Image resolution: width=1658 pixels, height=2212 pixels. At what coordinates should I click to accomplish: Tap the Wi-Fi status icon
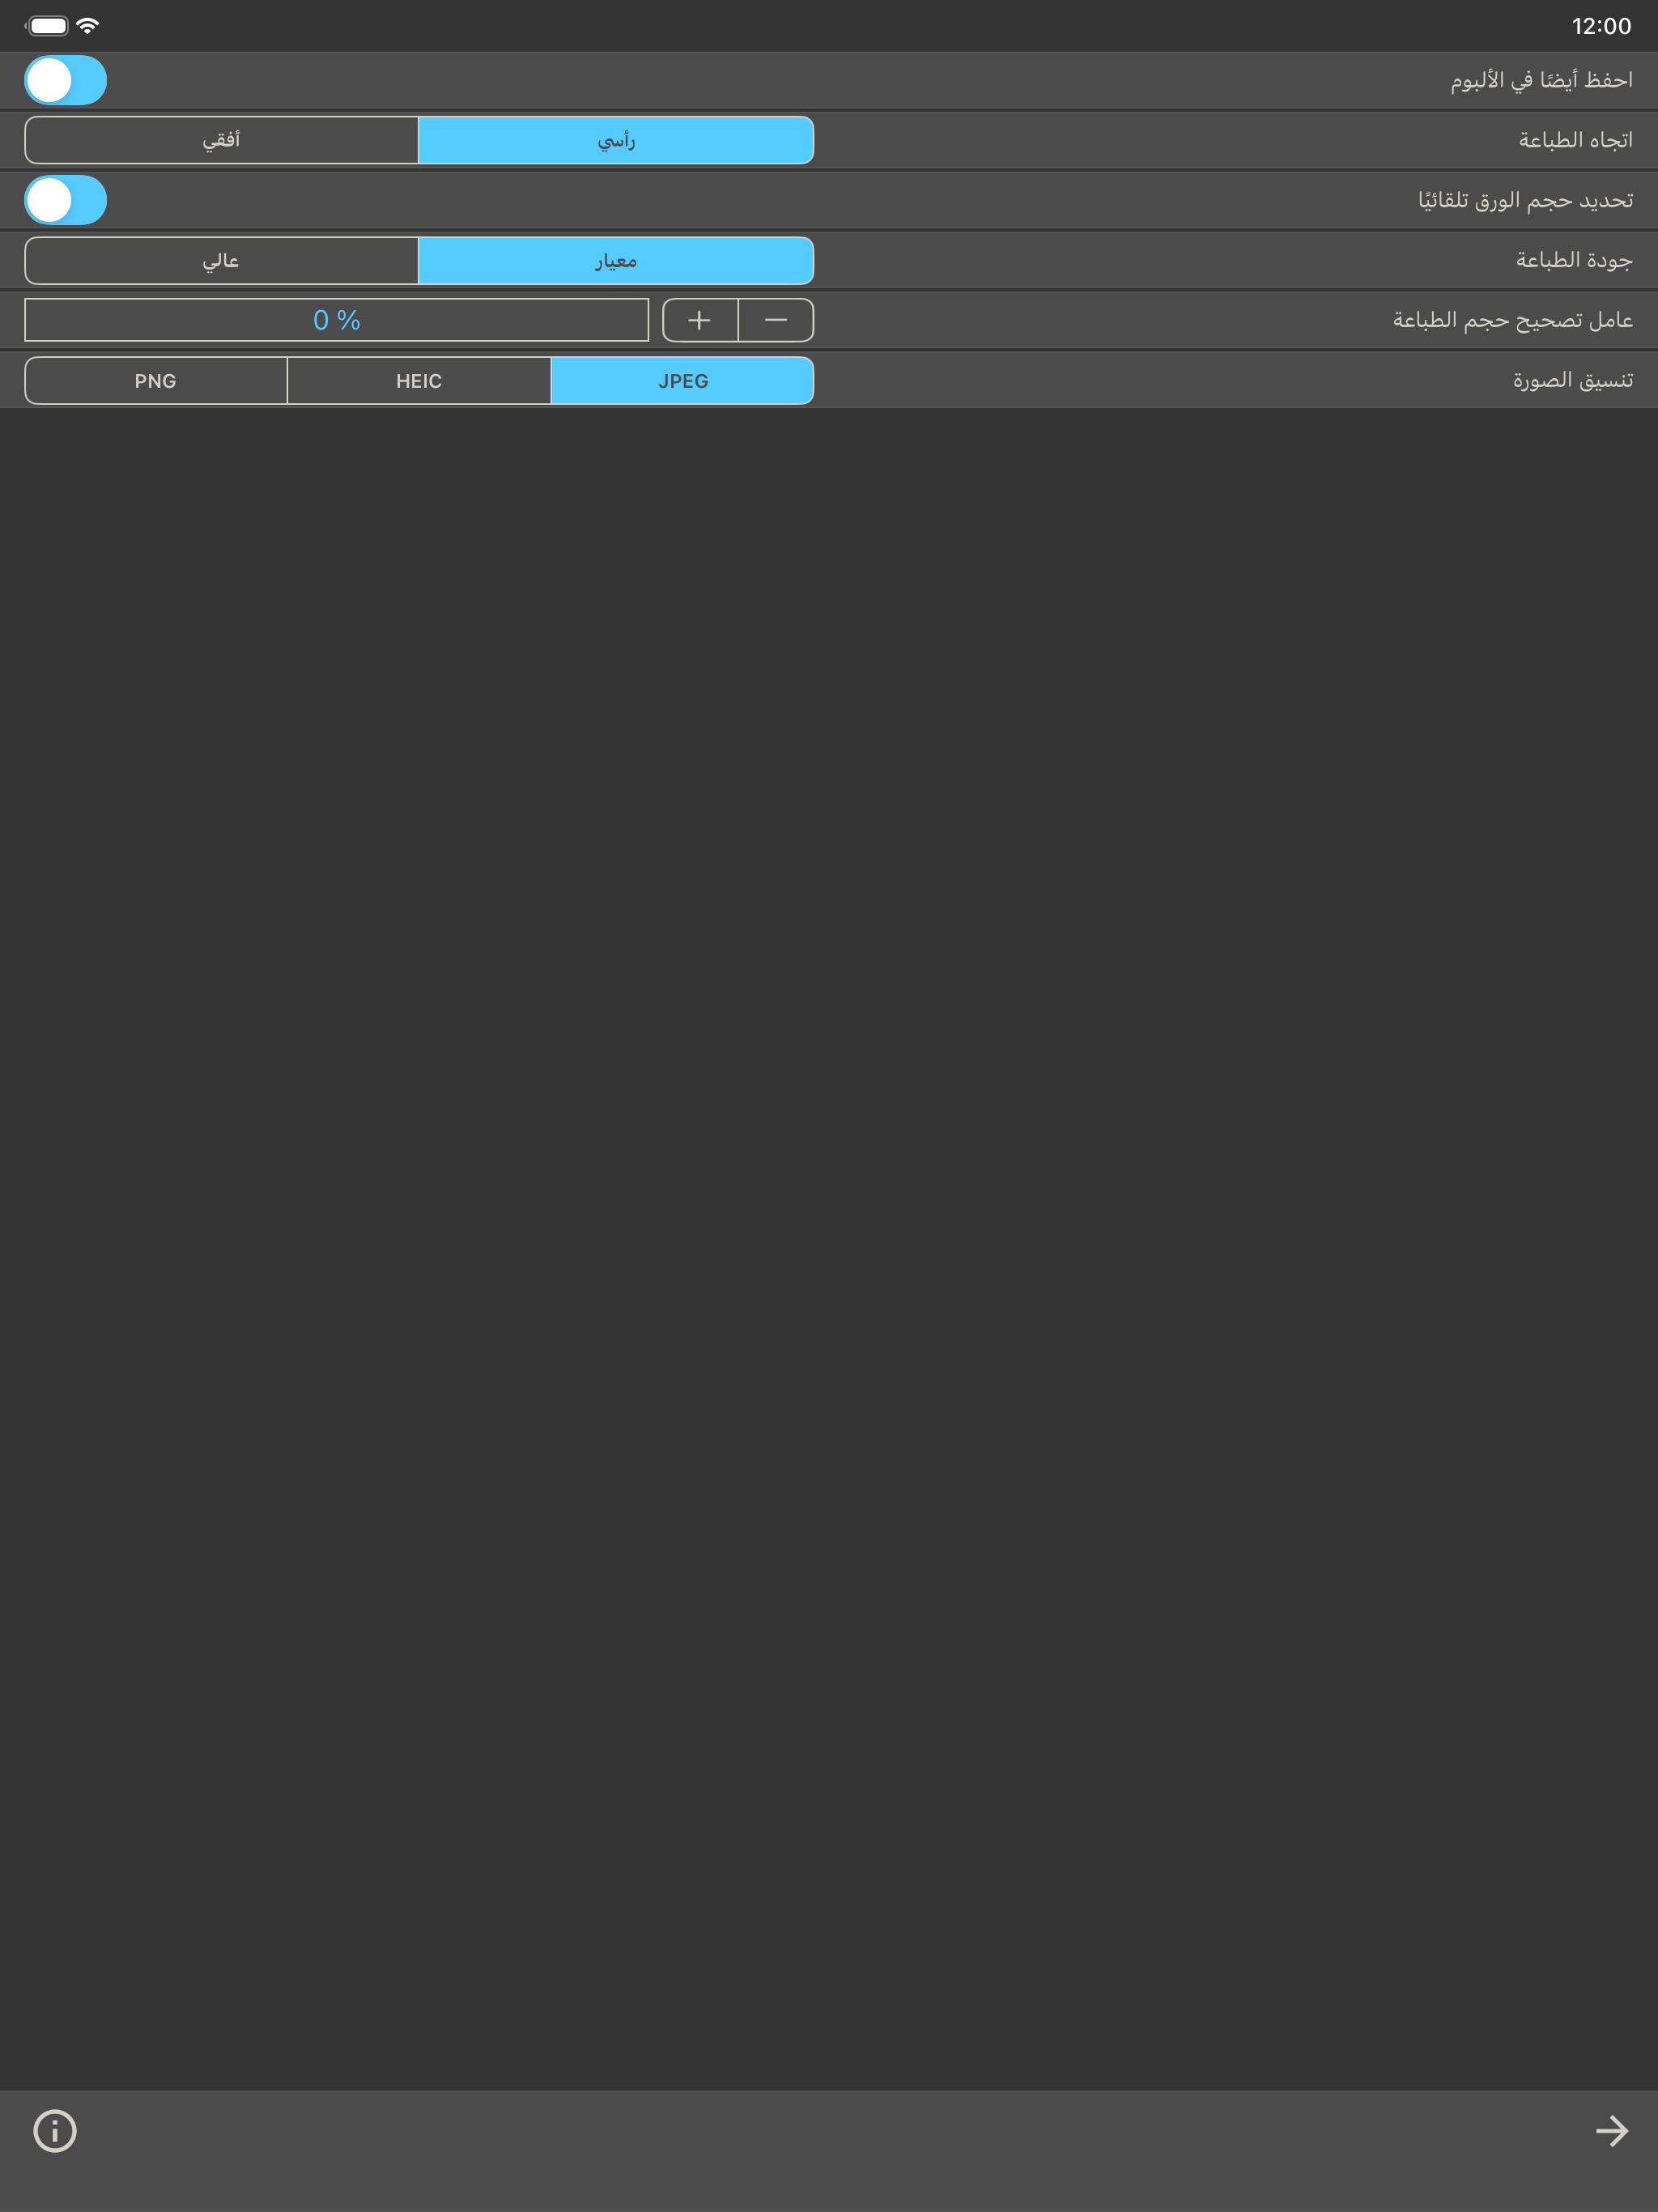pyautogui.click(x=88, y=26)
